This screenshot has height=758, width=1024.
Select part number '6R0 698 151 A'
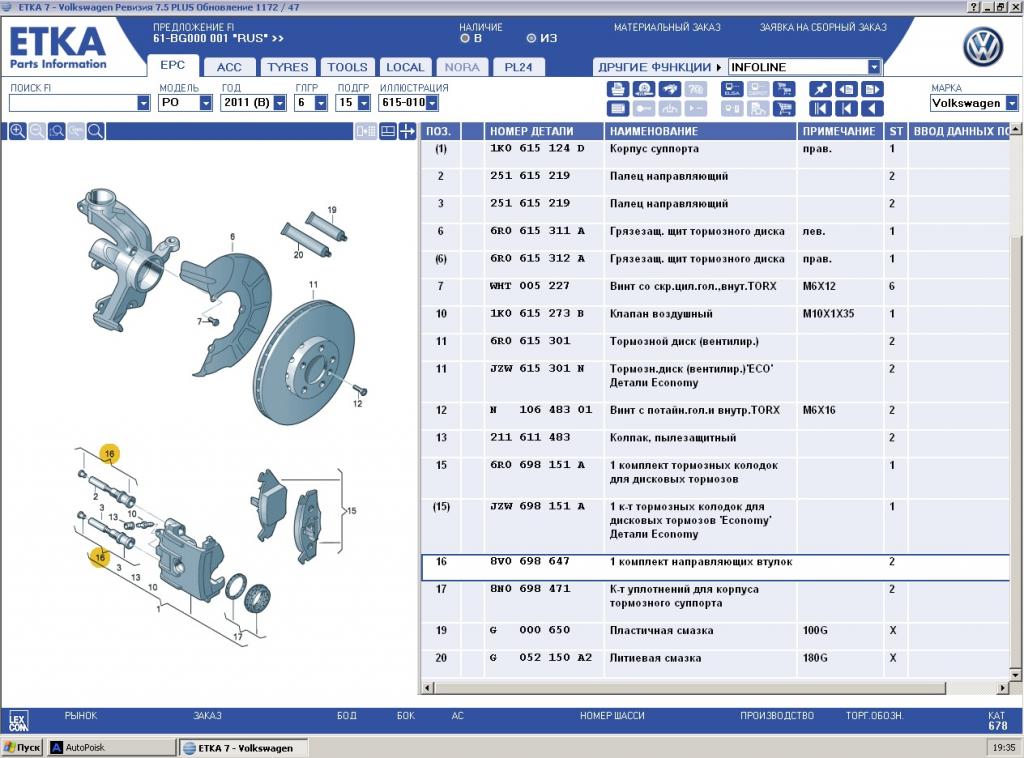537,465
